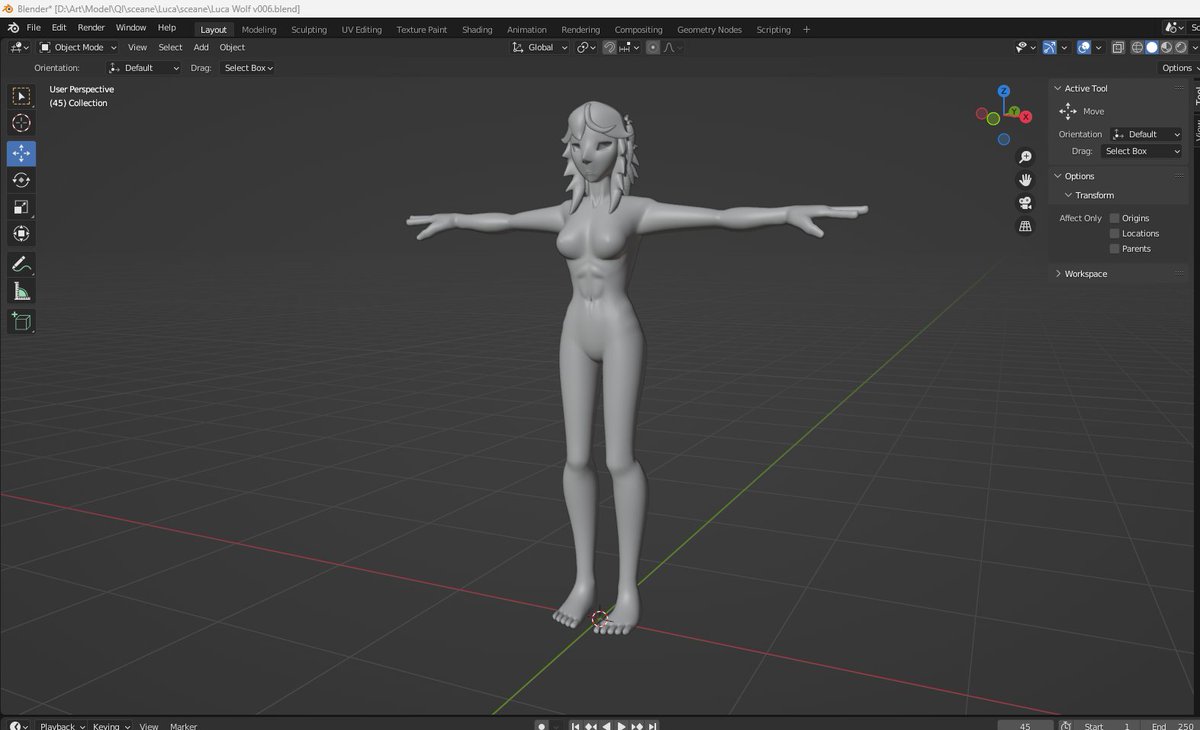Switch perspective/orthographic grid icon
Viewport: 1200px width, 730px height.
[x=1025, y=226]
